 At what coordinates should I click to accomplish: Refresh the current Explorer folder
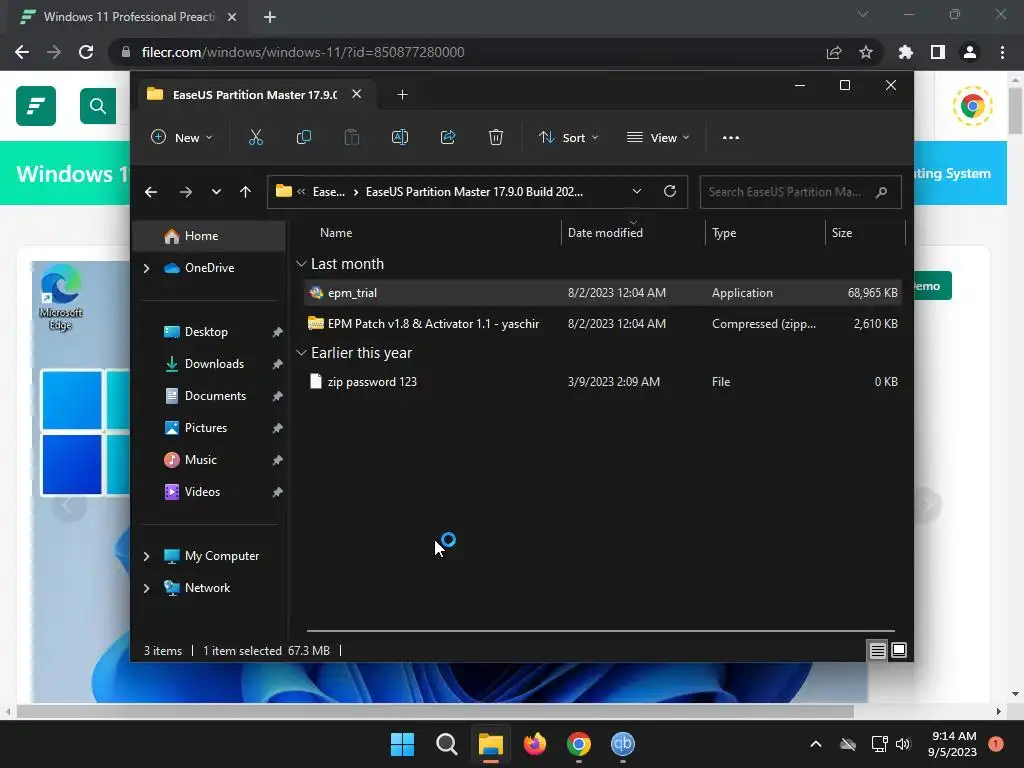(x=669, y=191)
